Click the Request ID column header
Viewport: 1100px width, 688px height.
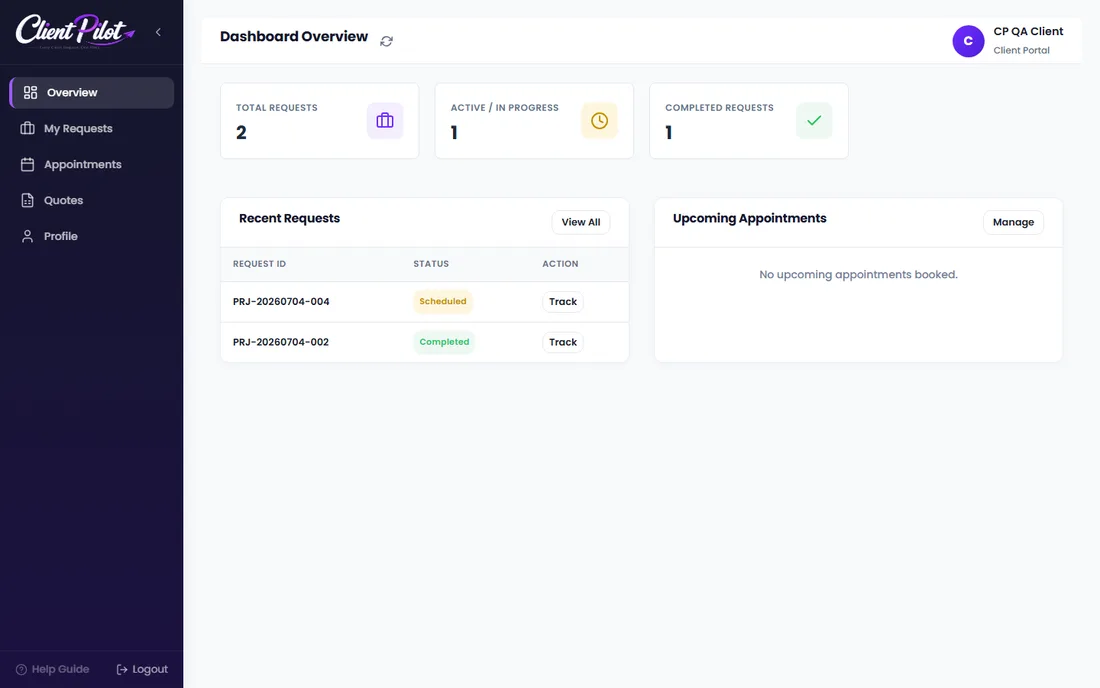click(260, 264)
